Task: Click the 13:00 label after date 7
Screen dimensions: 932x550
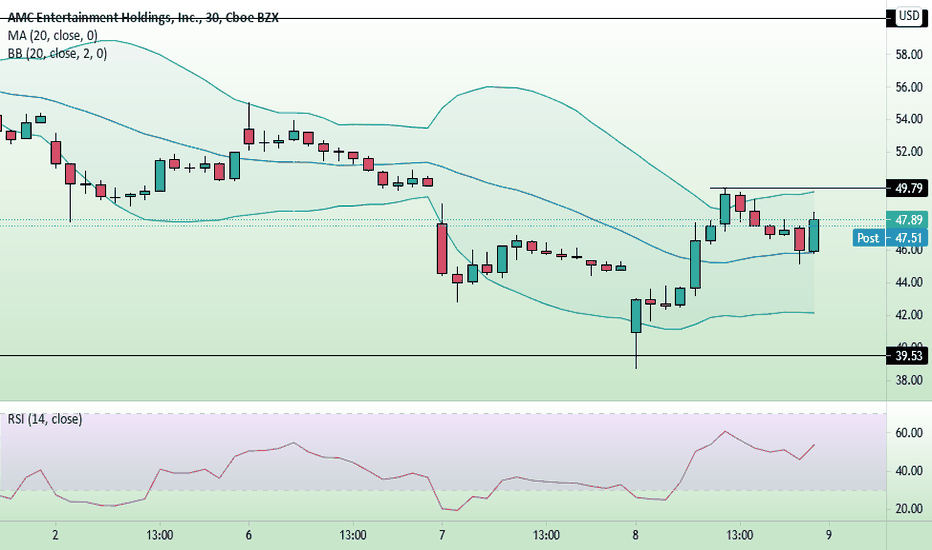Action: pyautogui.click(x=546, y=535)
